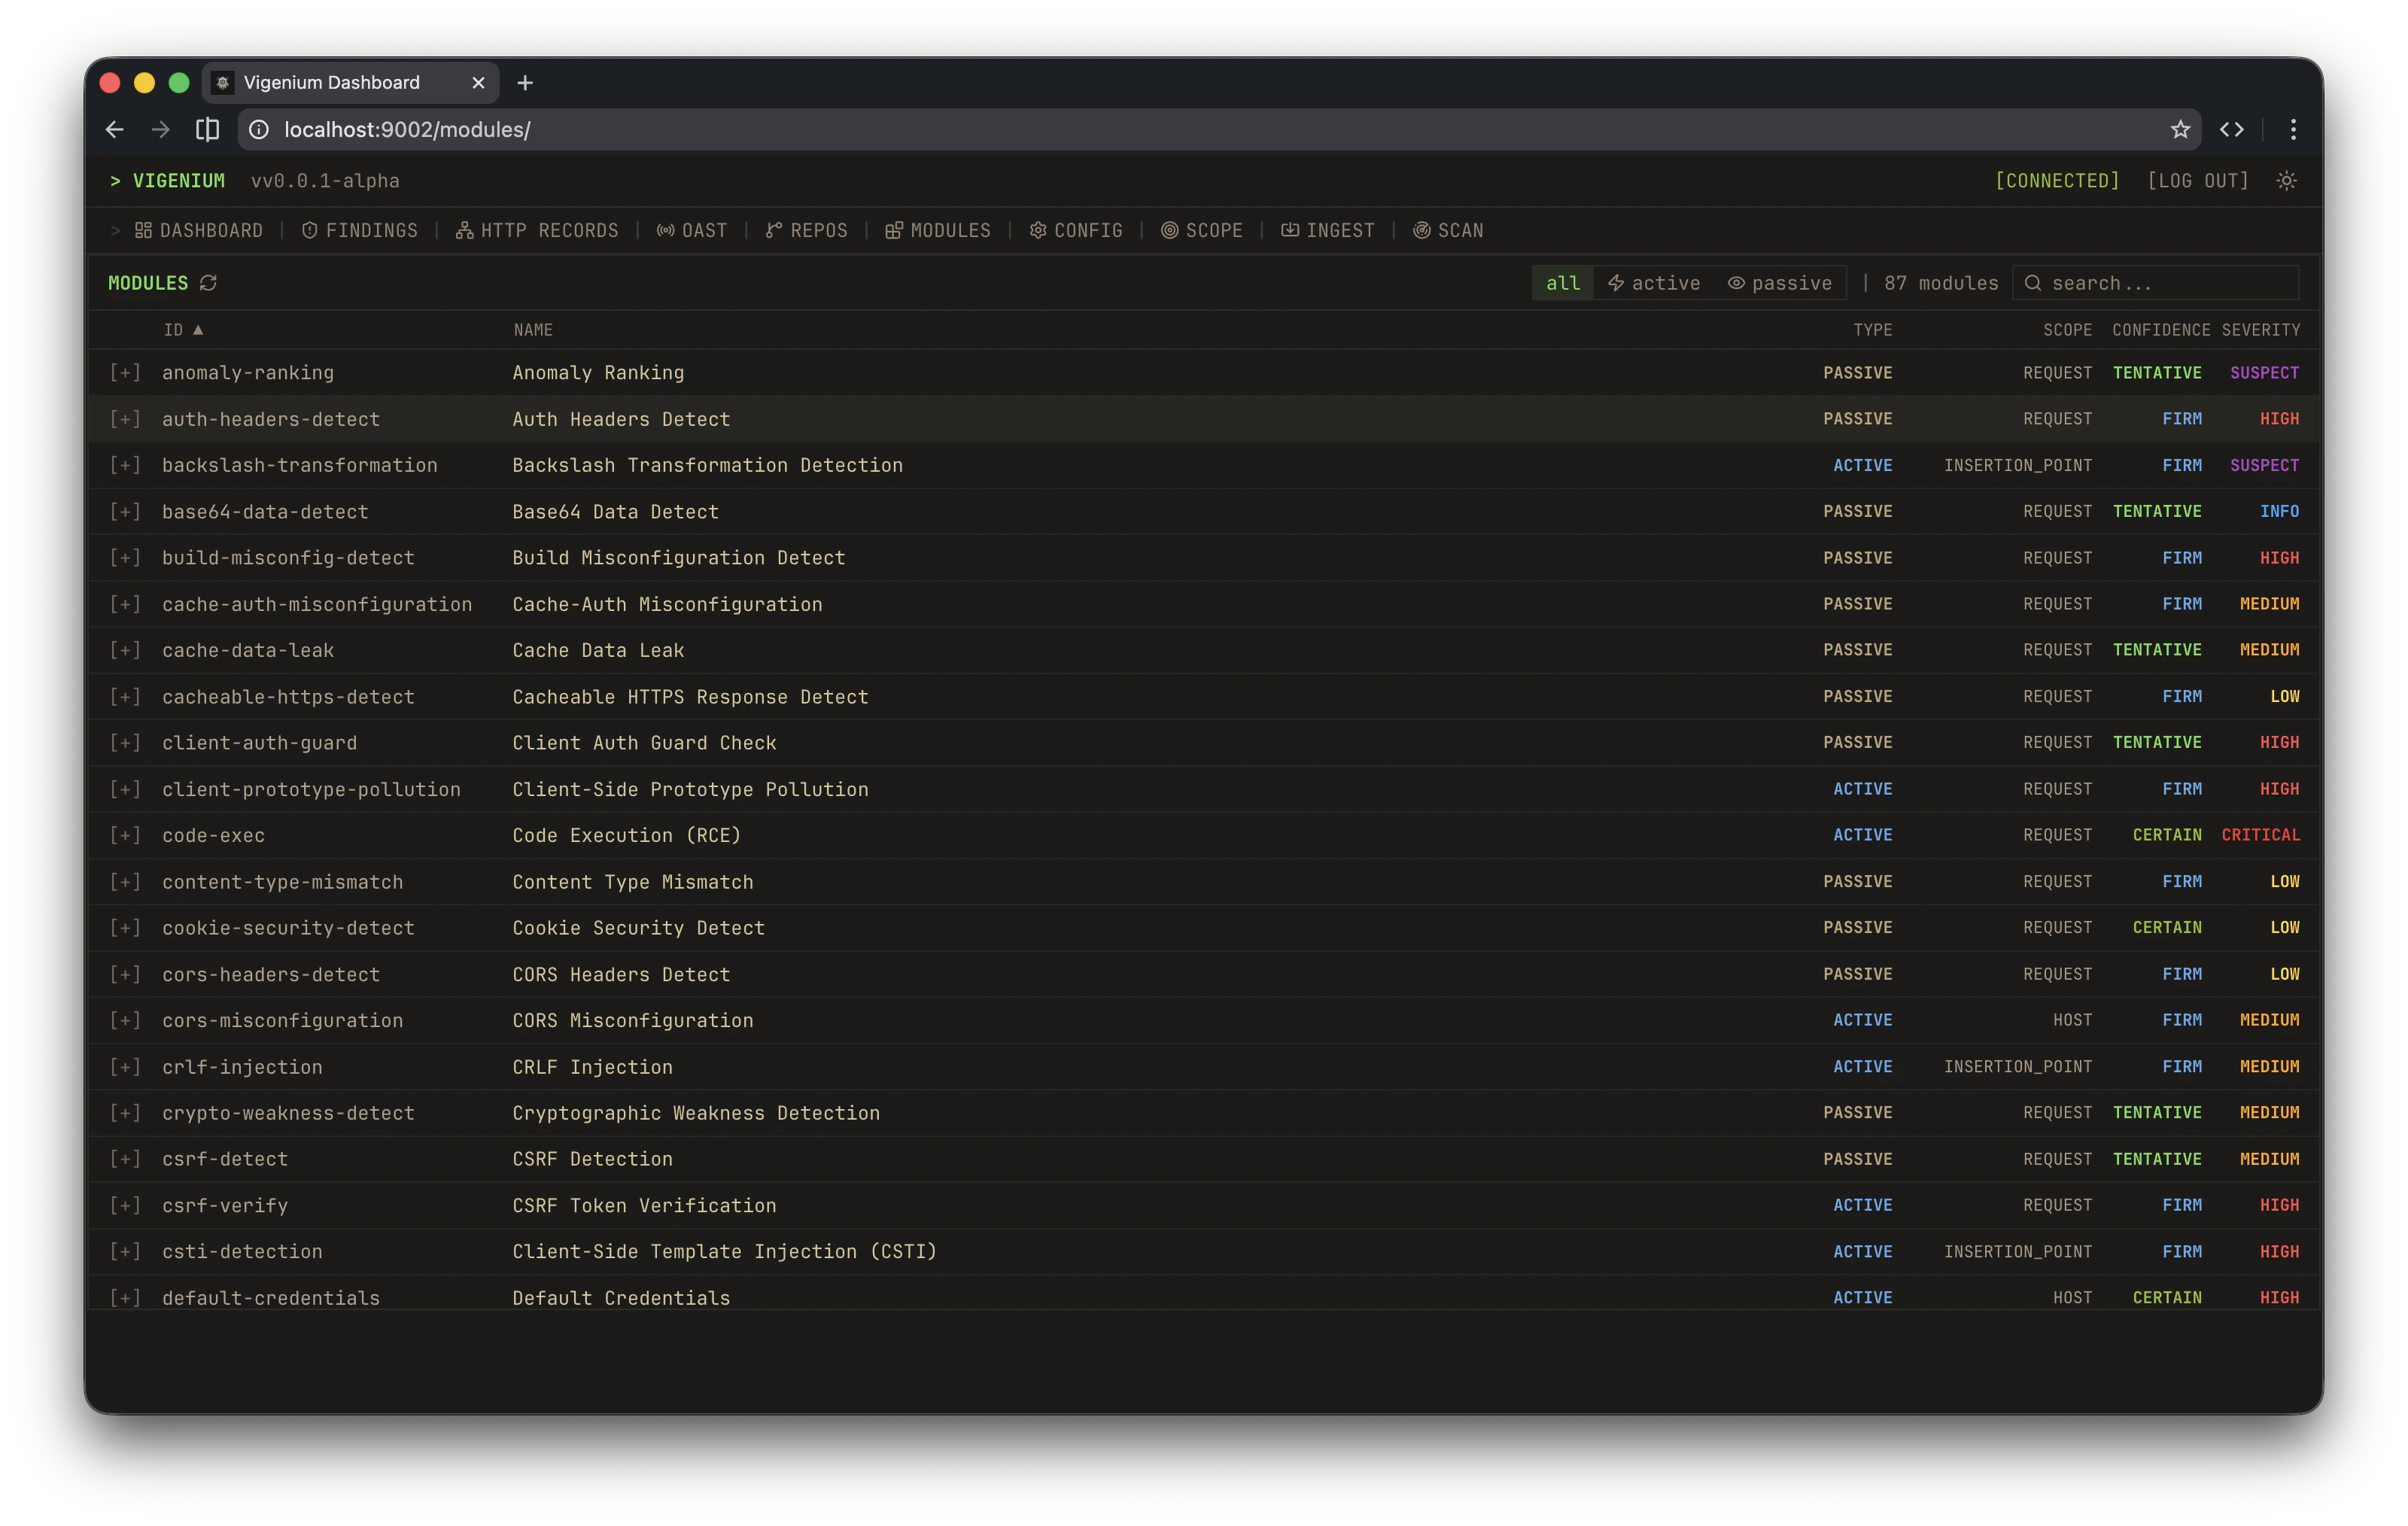The image size is (2408, 1526).
Task: Refresh the MODULES list
Action: click(x=208, y=283)
